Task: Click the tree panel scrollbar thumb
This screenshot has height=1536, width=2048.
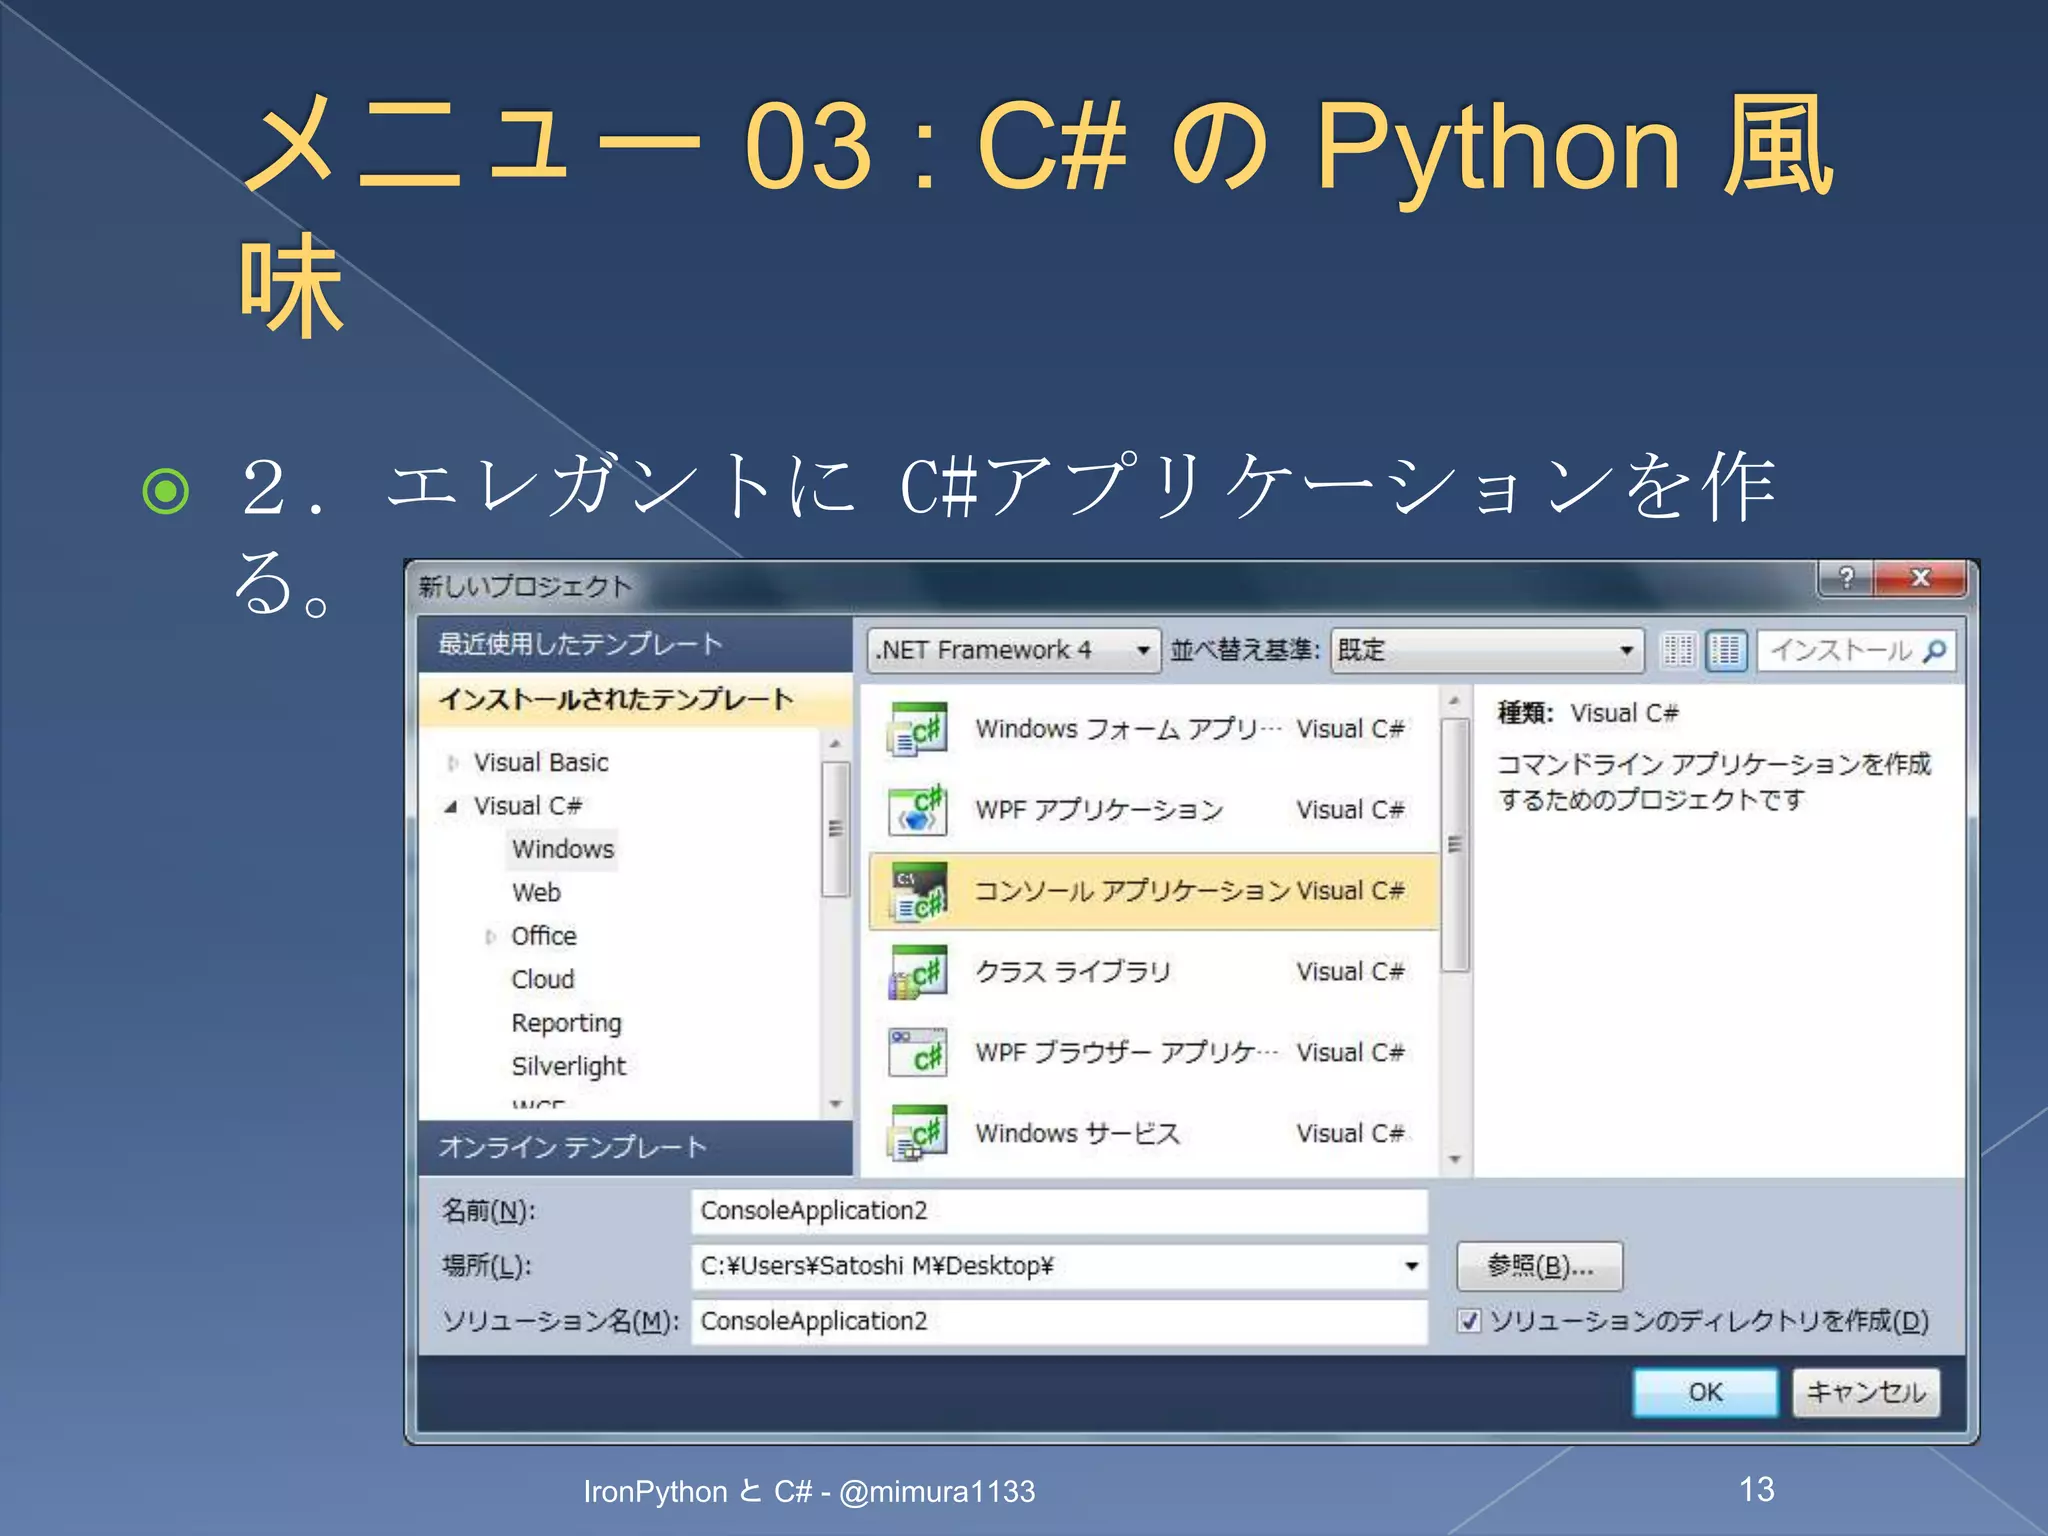Action: pyautogui.click(x=835, y=829)
